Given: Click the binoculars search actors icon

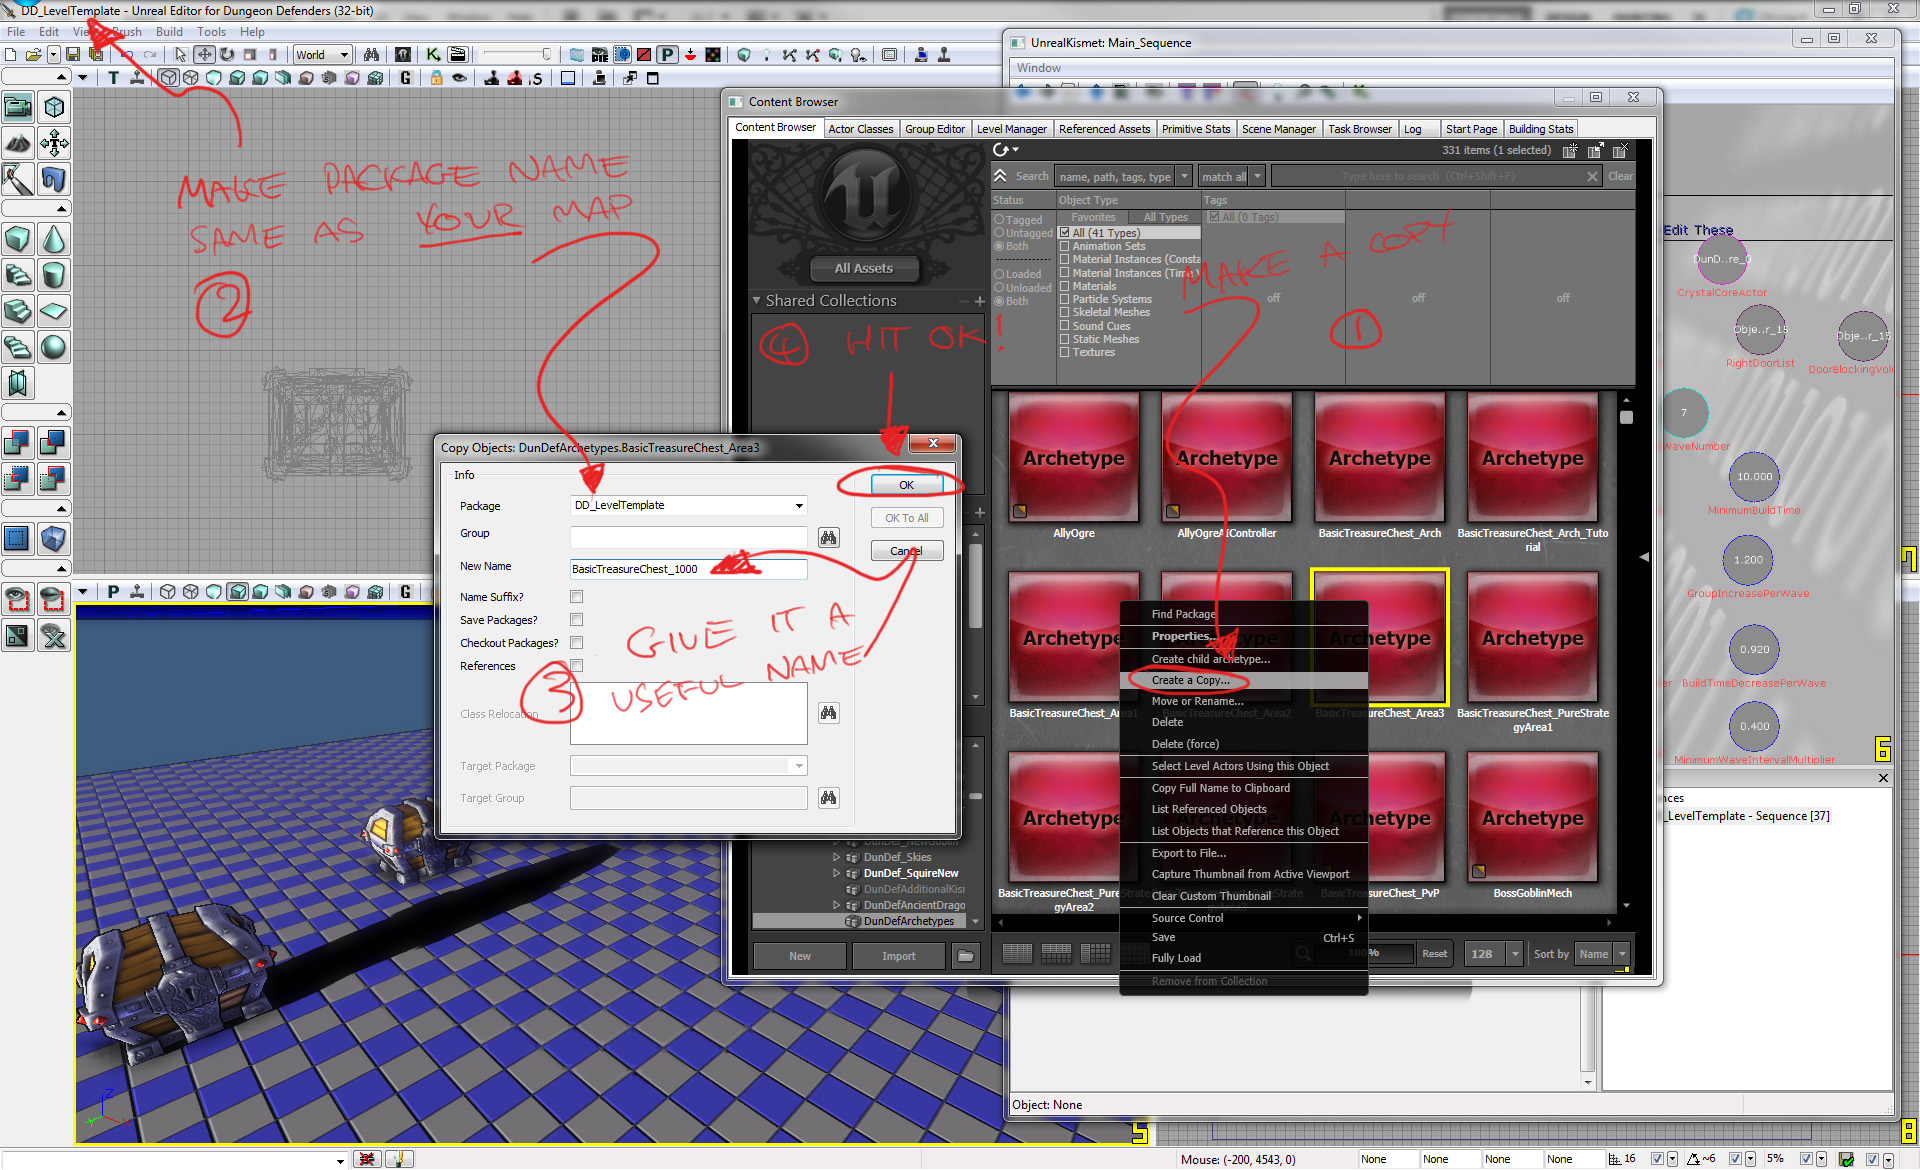Looking at the screenshot, I should [371, 55].
